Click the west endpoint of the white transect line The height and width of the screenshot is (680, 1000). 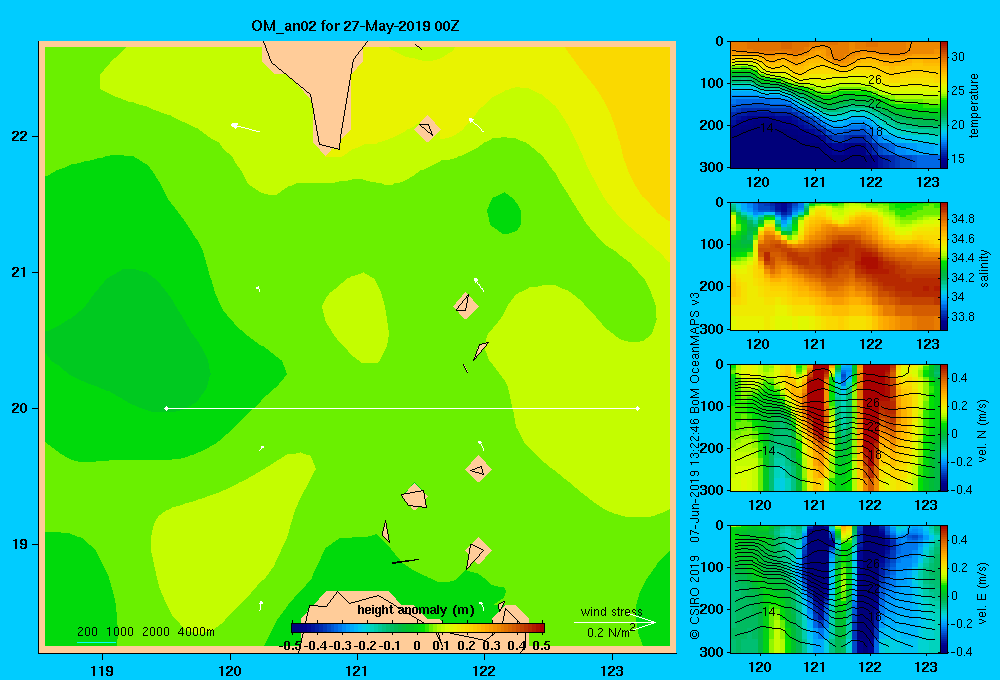166,408
